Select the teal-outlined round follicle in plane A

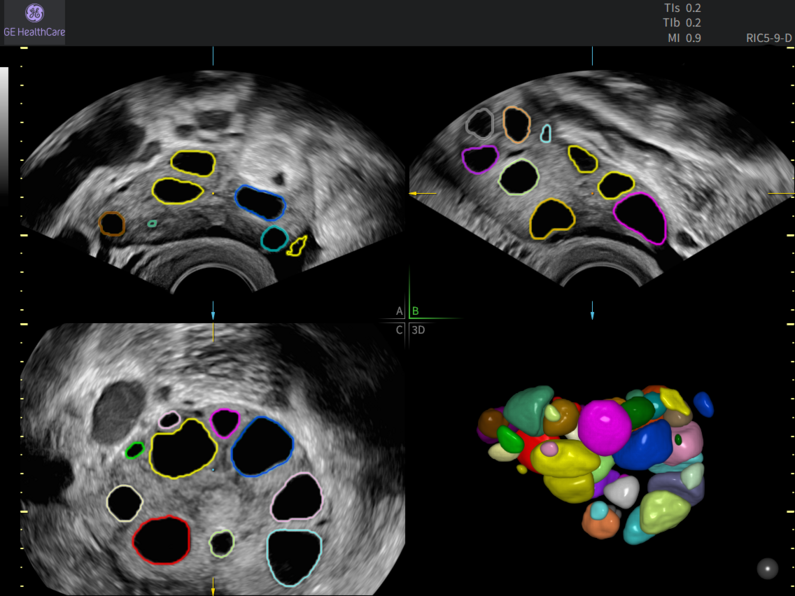pos(274,239)
